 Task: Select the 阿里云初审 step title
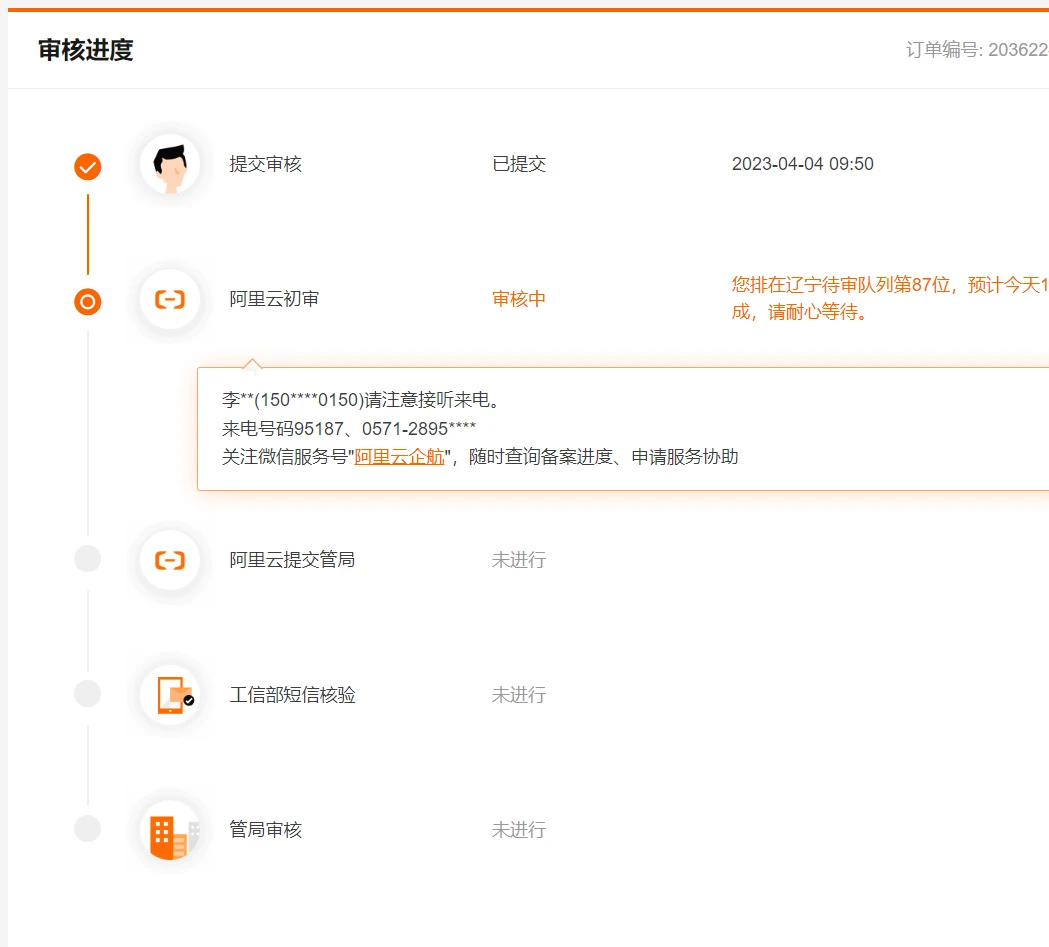pos(274,299)
